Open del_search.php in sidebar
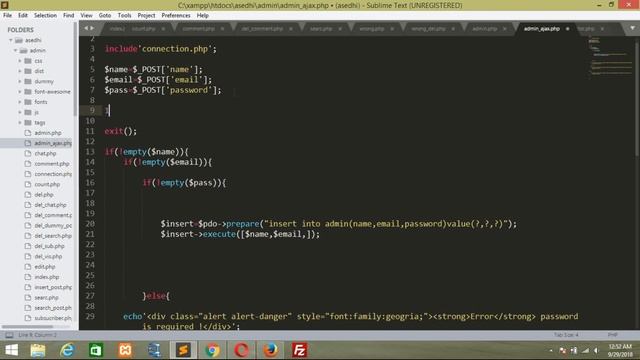The height and width of the screenshot is (360, 640). (53, 236)
